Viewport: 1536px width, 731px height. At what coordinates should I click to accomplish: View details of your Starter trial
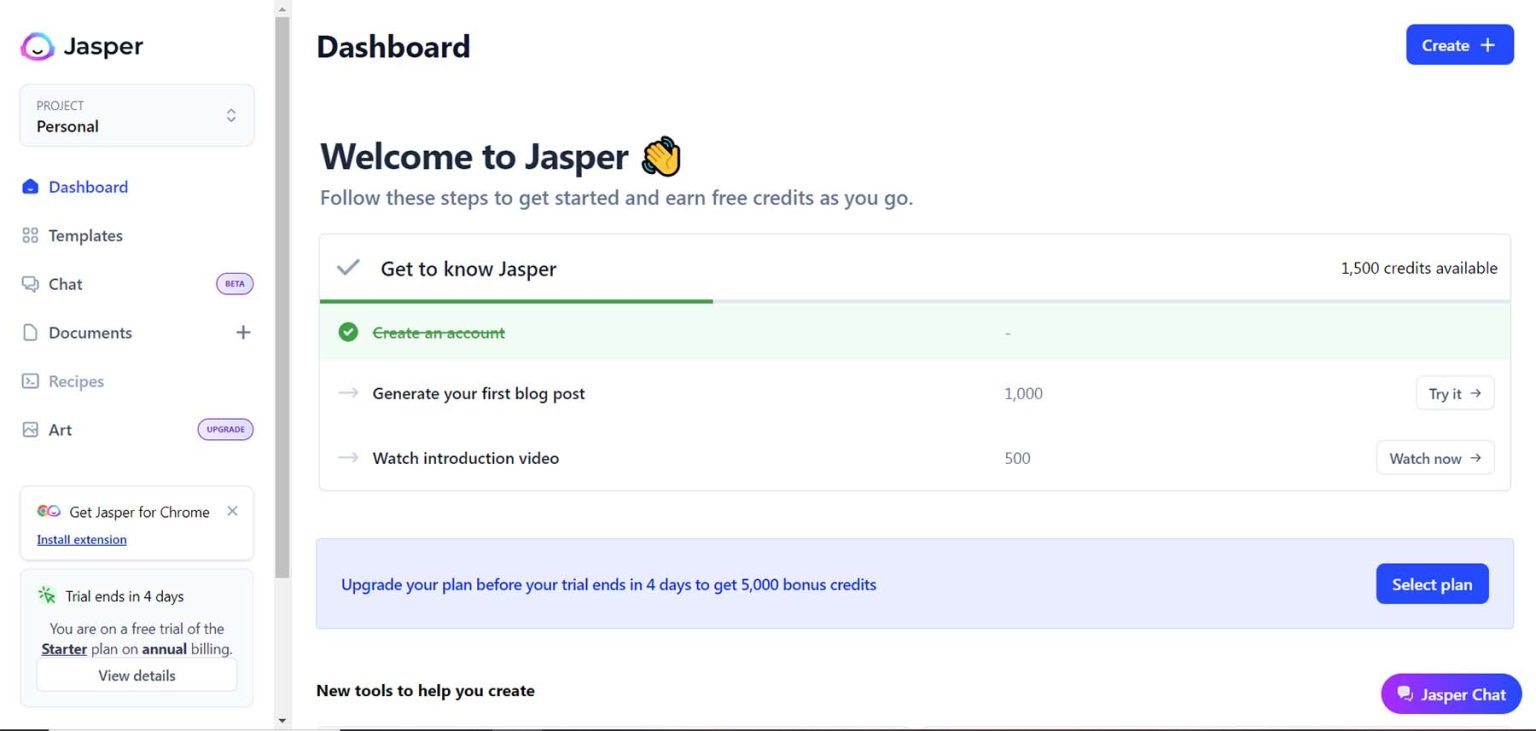point(136,675)
